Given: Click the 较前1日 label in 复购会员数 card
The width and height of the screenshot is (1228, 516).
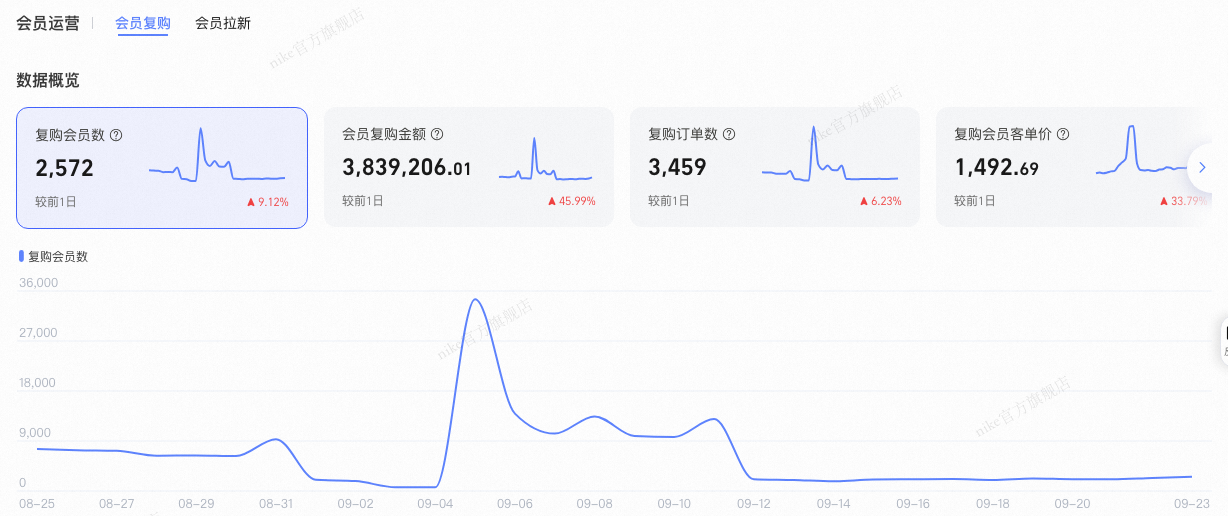Looking at the screenshot, I should 55,202.
